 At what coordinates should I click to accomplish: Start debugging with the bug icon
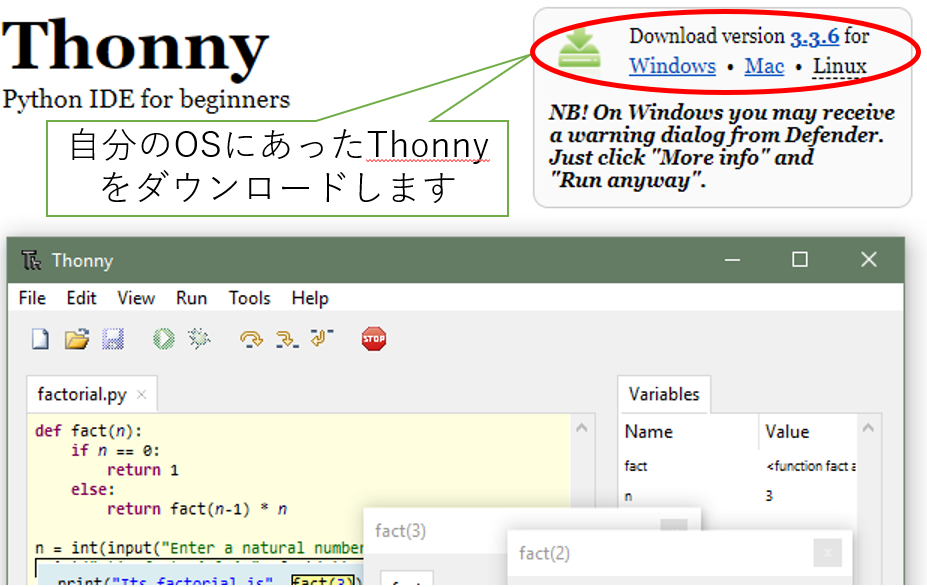(x=199, y=339)
